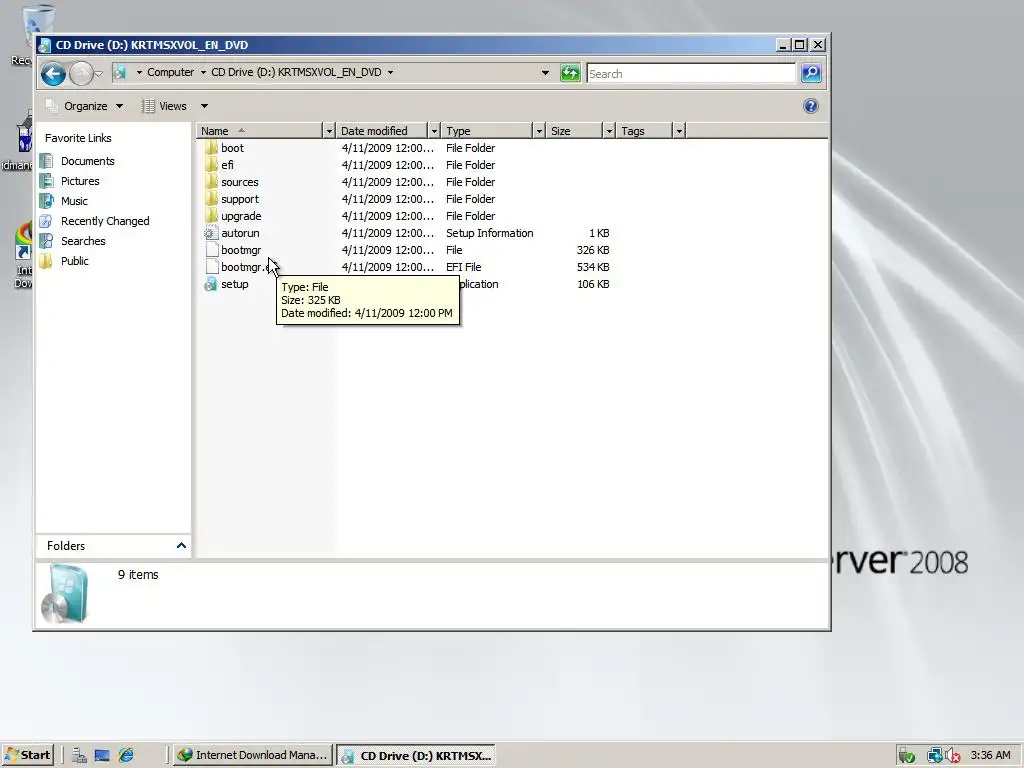Viewport: 1024px width, 768px height.
Task: Open Tags column filter dropdown
Action: pos(679,131)
